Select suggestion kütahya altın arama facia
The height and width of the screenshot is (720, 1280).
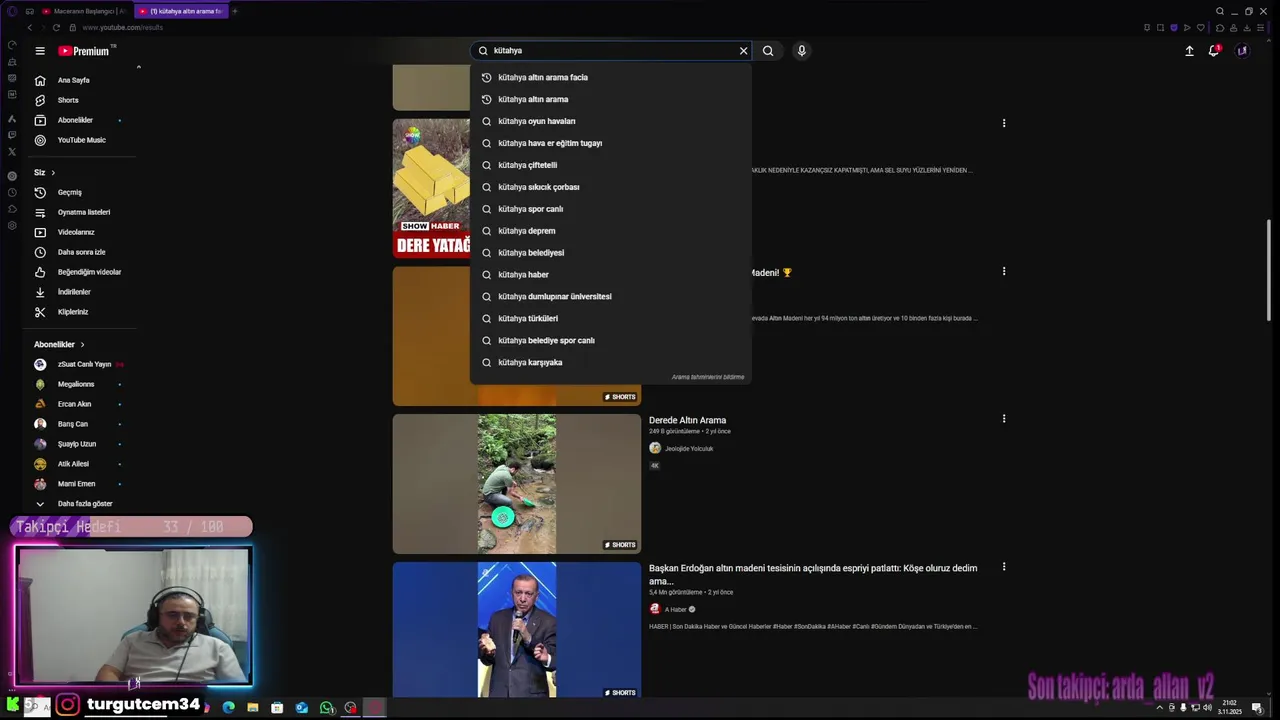click(x=610, y=77)
